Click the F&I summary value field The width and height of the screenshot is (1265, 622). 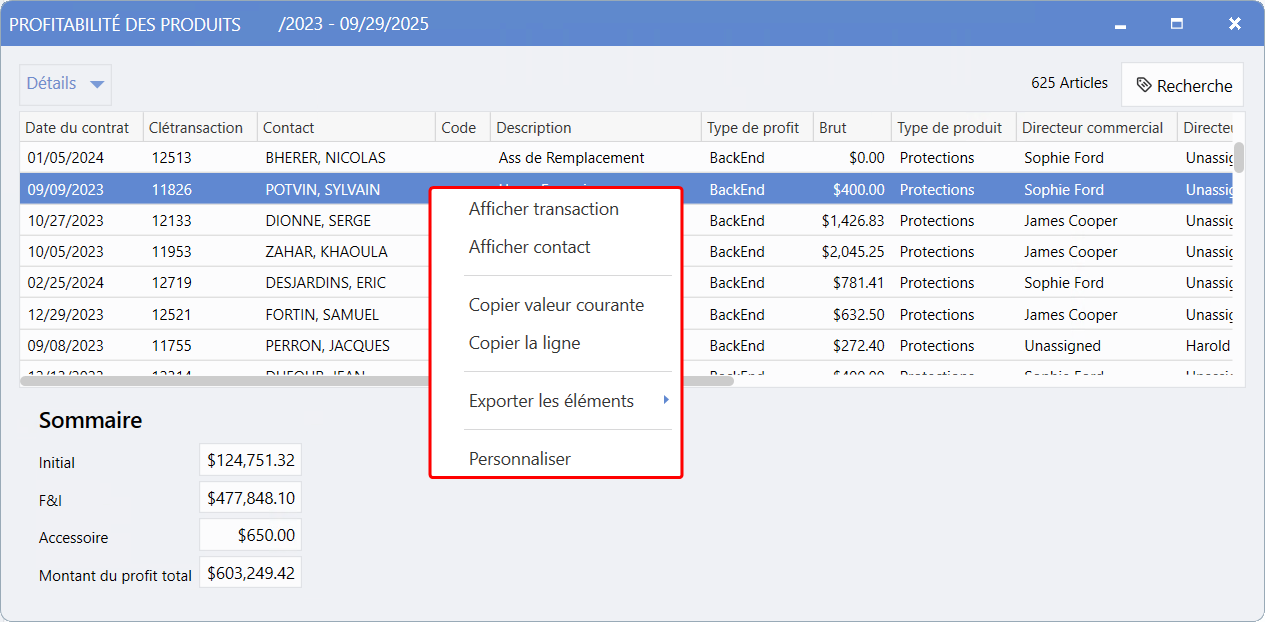(x=250, y=498)
